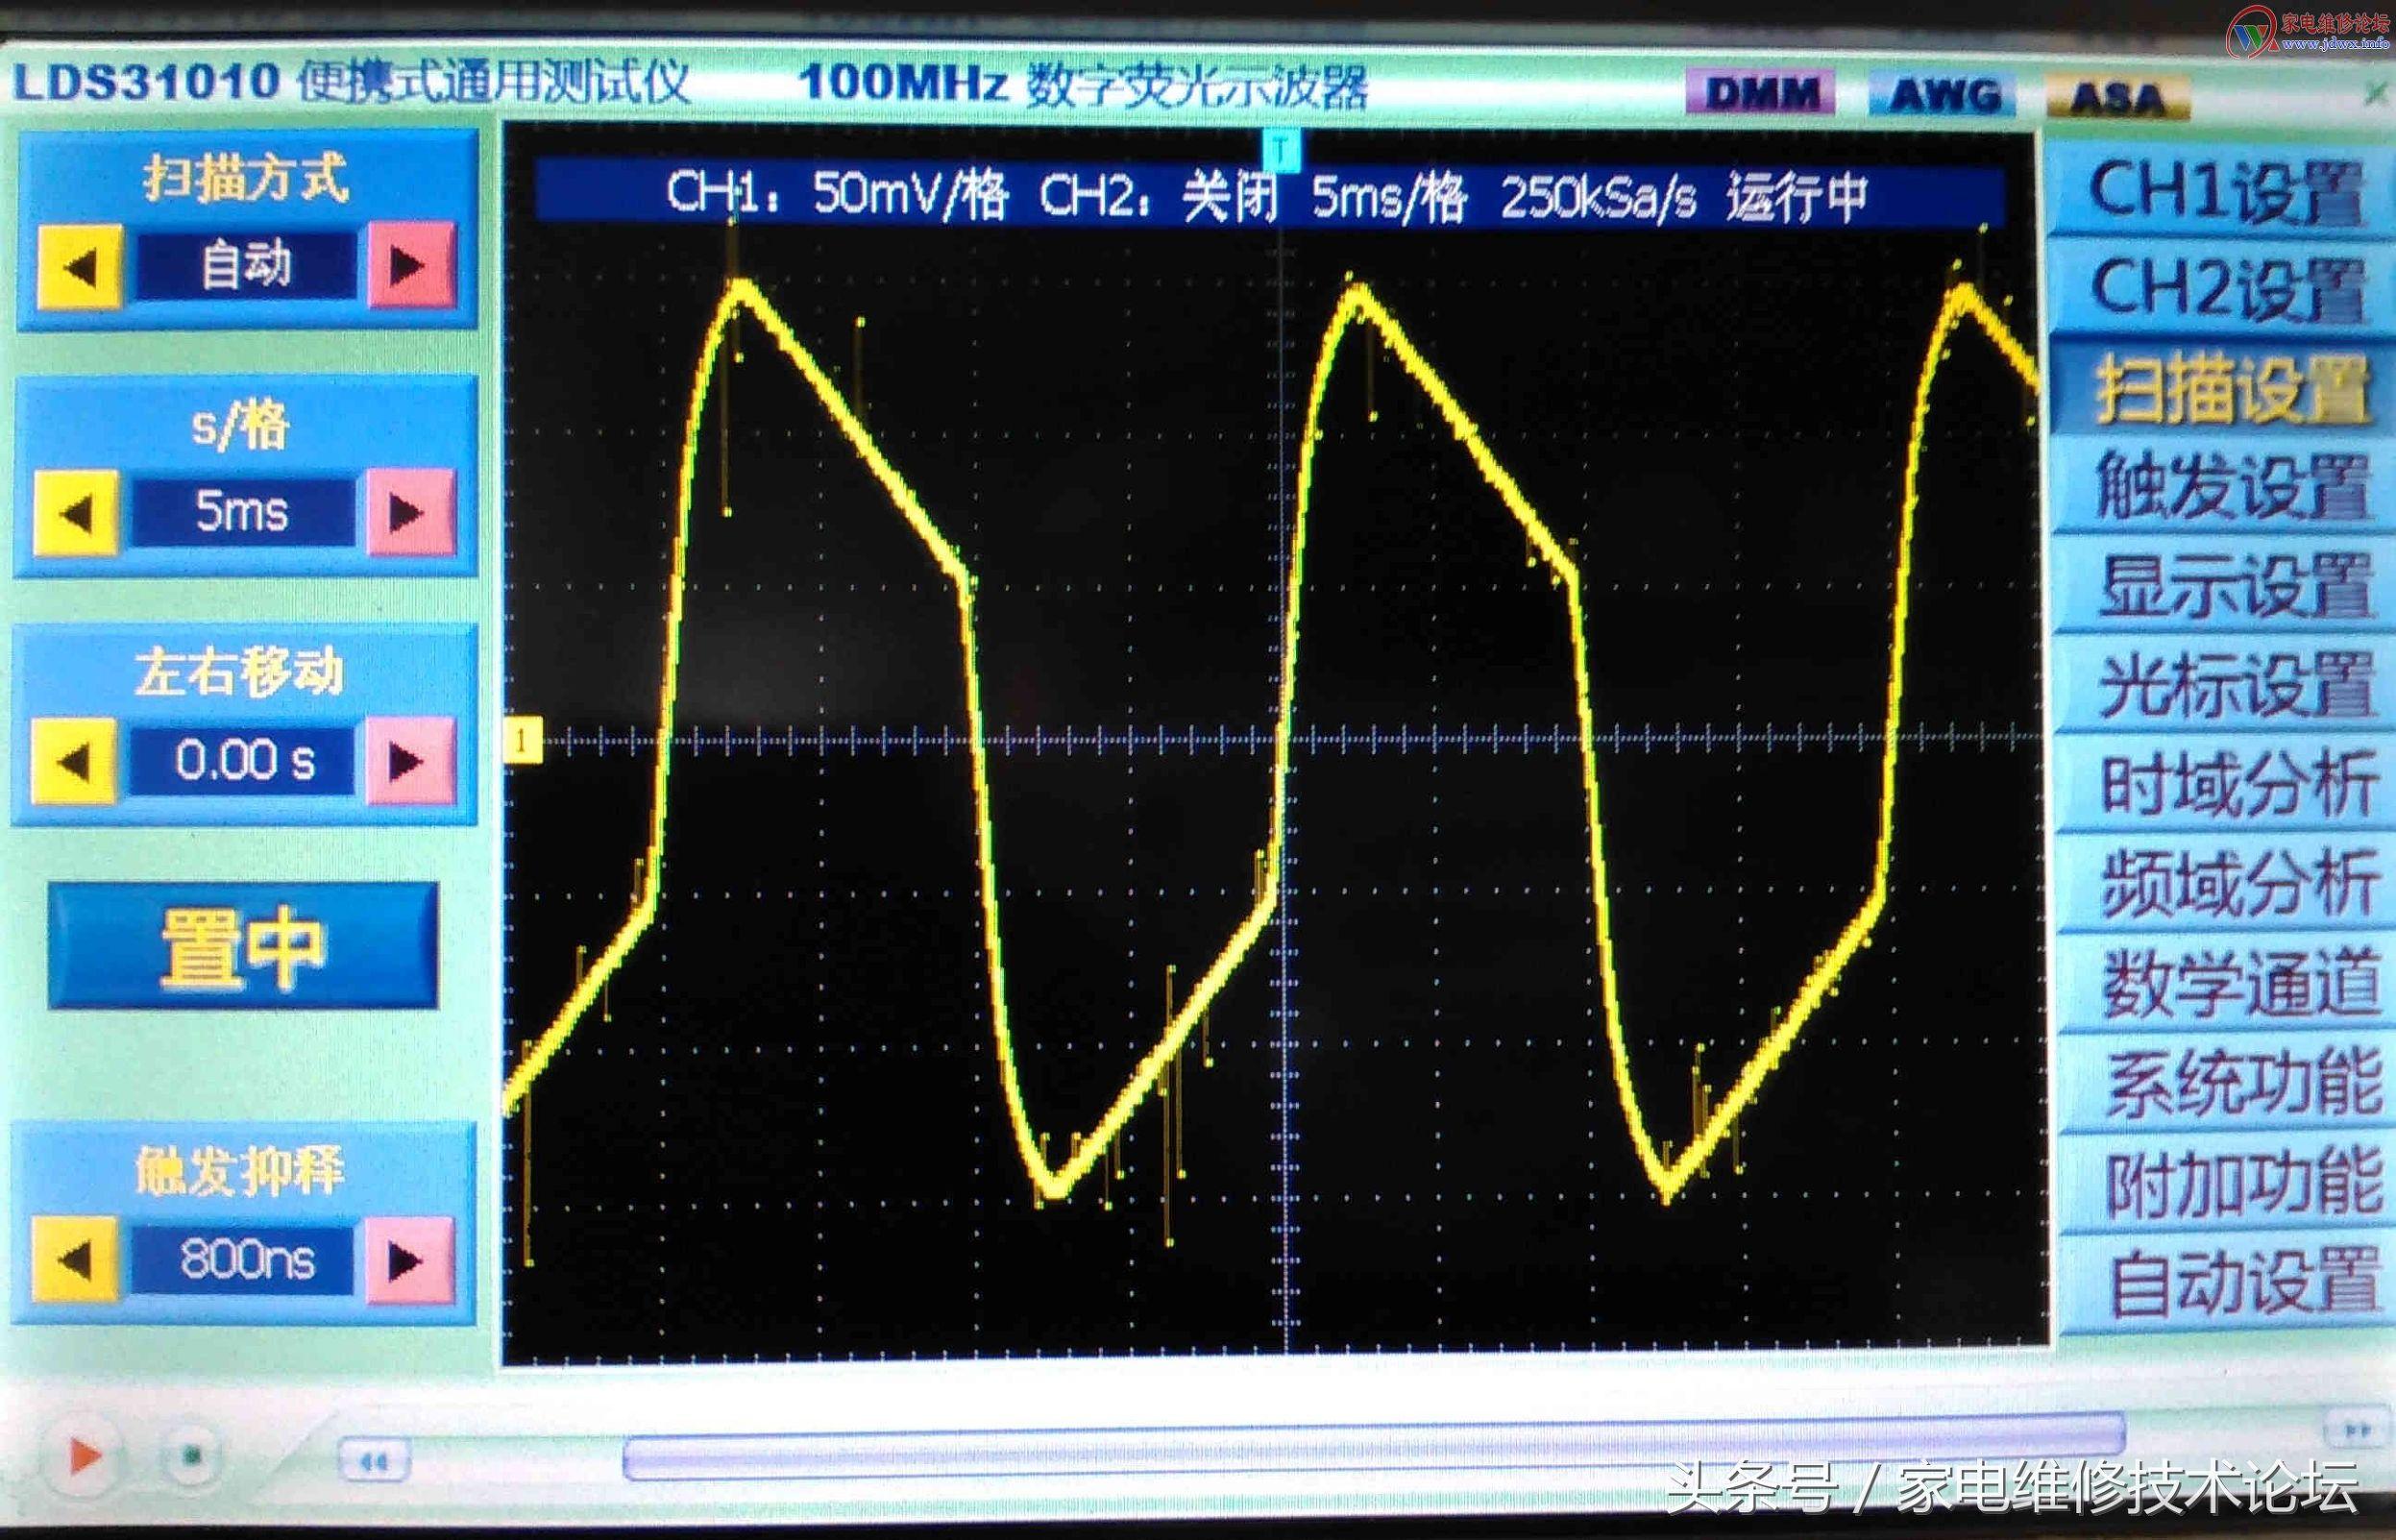The width and height of the screenshot is (2396, 1540).
Task: Decrease s/格 timebase with yellow arrow
Action: (77, 514)
